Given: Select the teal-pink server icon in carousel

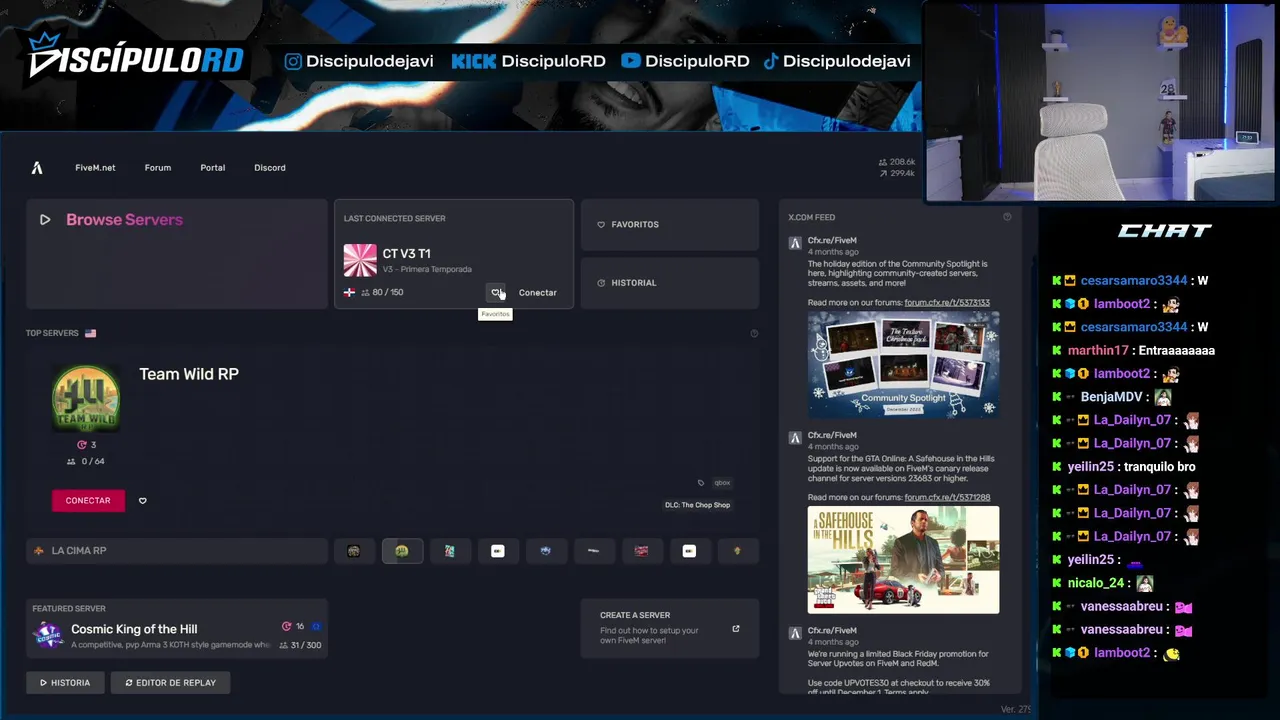Looking at the screenshot, I should click(x=450, y=551).
